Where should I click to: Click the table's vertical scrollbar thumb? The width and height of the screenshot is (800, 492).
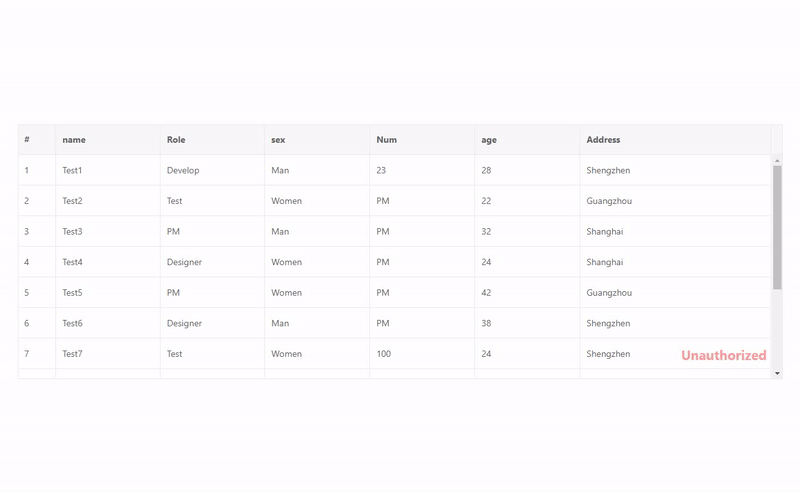[x=777, y=228]
